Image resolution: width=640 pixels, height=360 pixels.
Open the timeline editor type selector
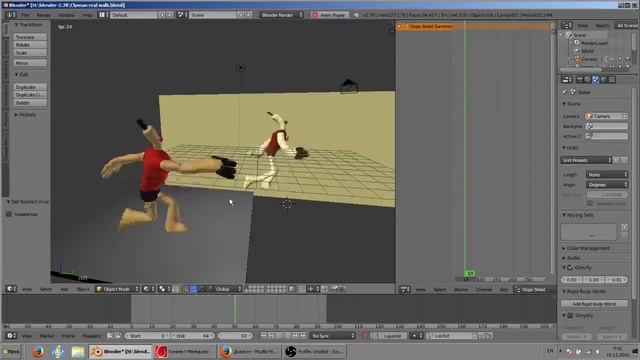(x=11, y=336)
